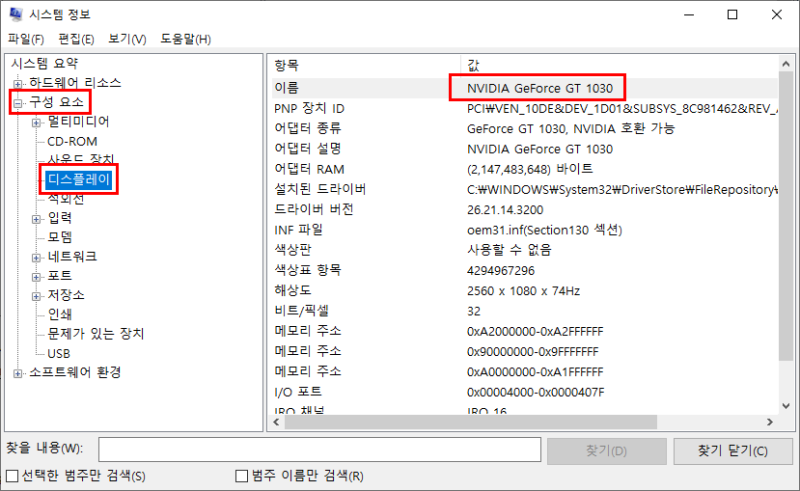Click memory address 0xA2000000-0xA2FFFFFF

(535, 331)
